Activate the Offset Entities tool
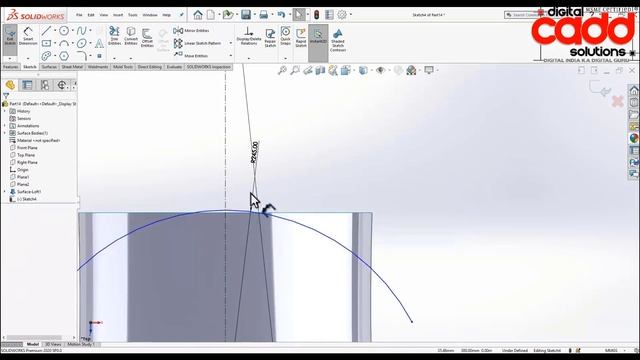 pyautogui.click(x=147, y=38)
